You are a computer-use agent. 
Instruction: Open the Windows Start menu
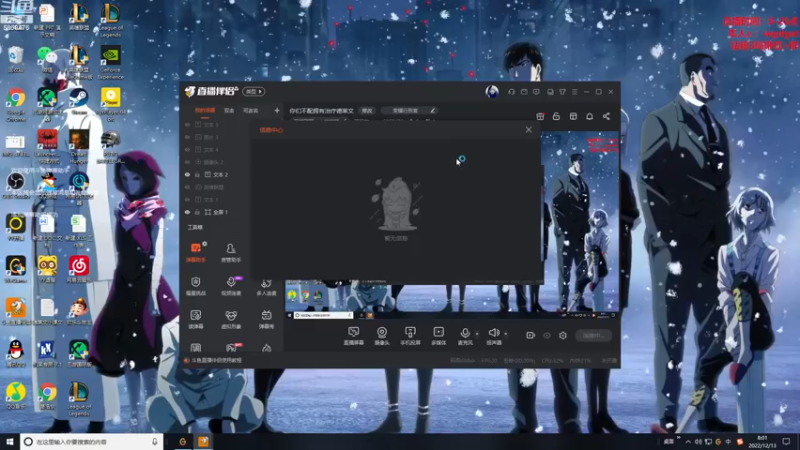pyautogui.click(x=9, y=441)
